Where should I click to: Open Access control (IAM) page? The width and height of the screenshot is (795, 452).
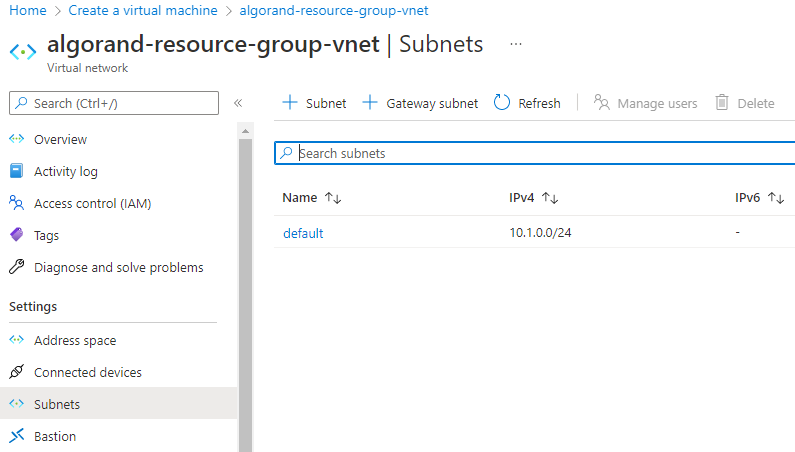point(93,203)
